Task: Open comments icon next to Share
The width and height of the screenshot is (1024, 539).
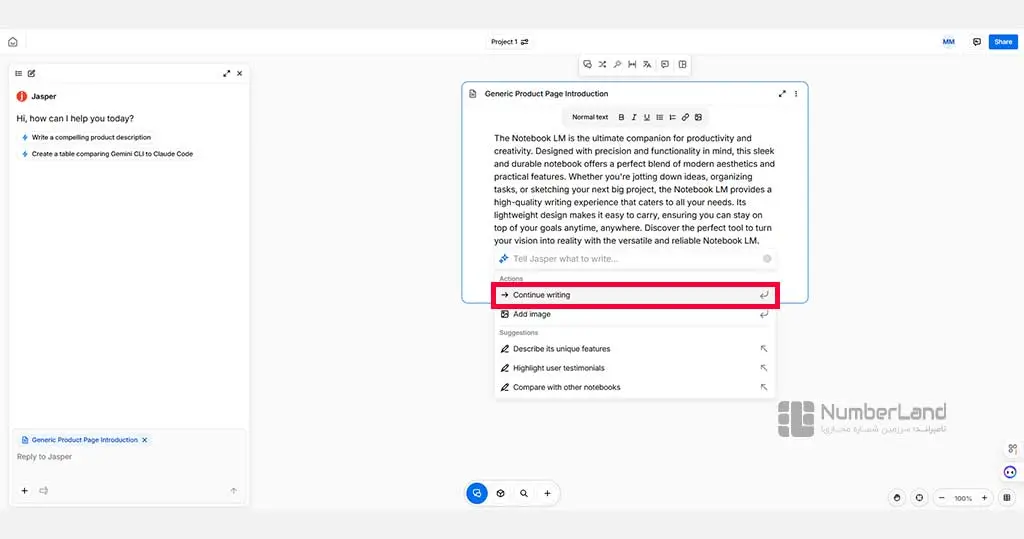Action: click(976, 42)
